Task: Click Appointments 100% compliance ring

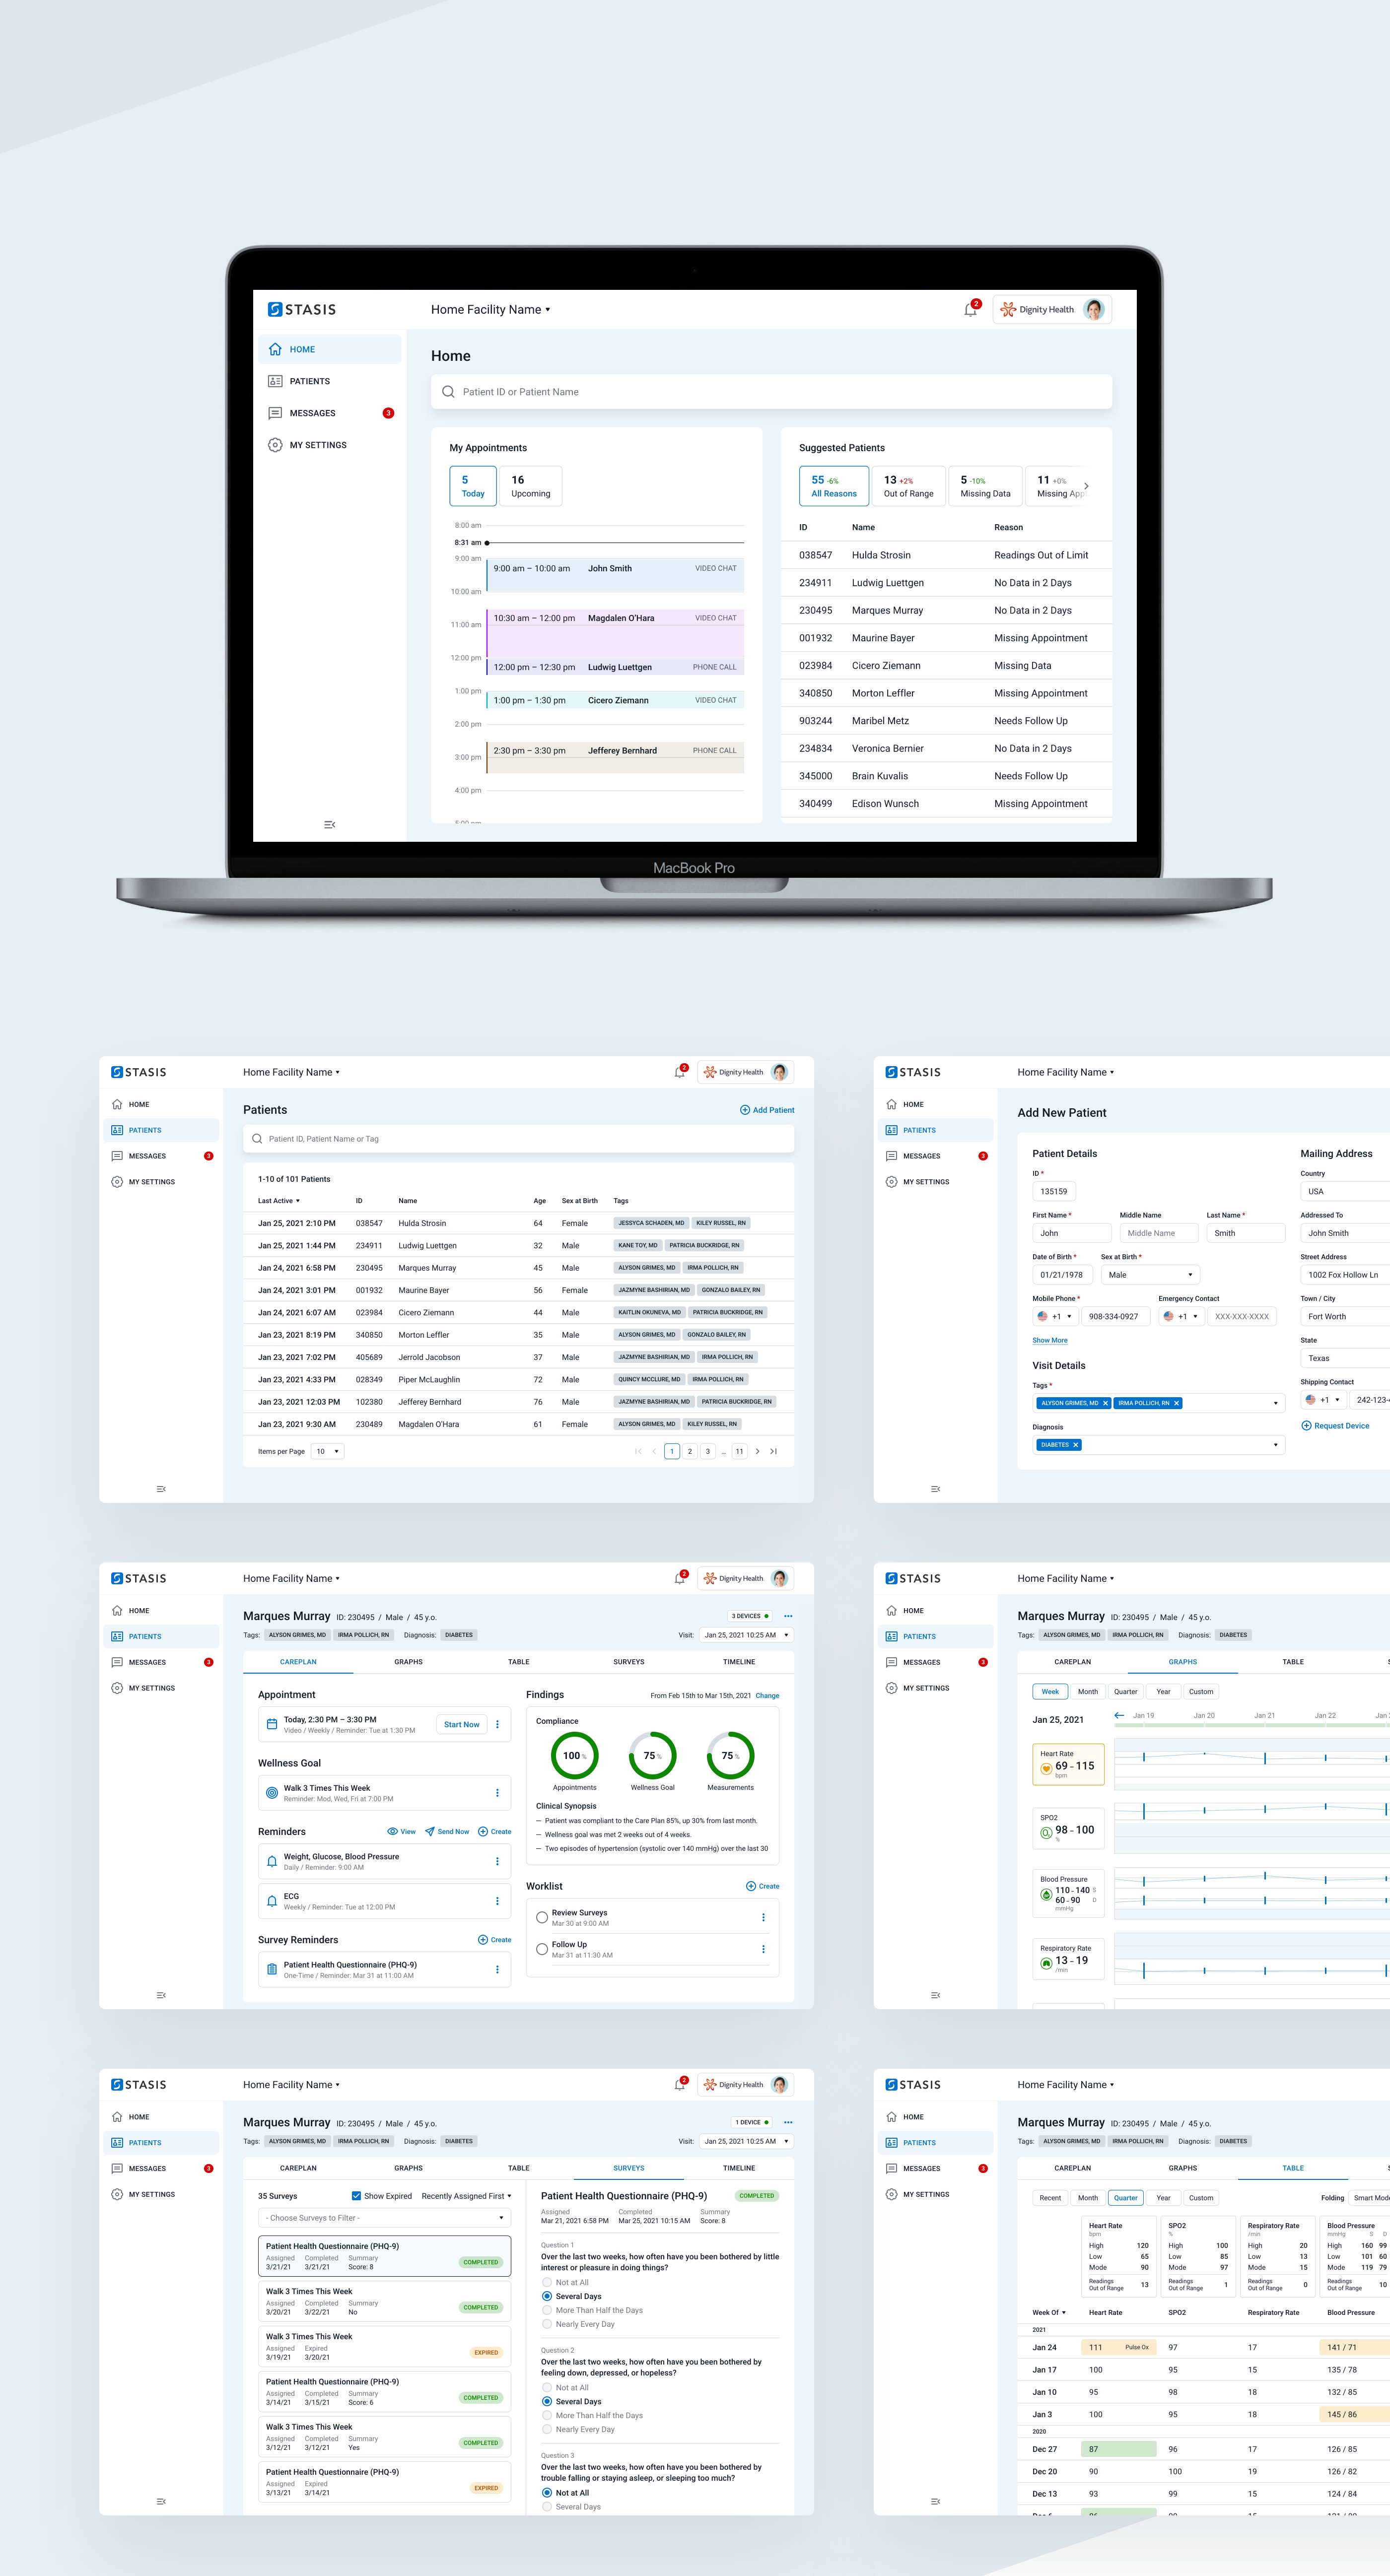Action: pos(575,1755)
